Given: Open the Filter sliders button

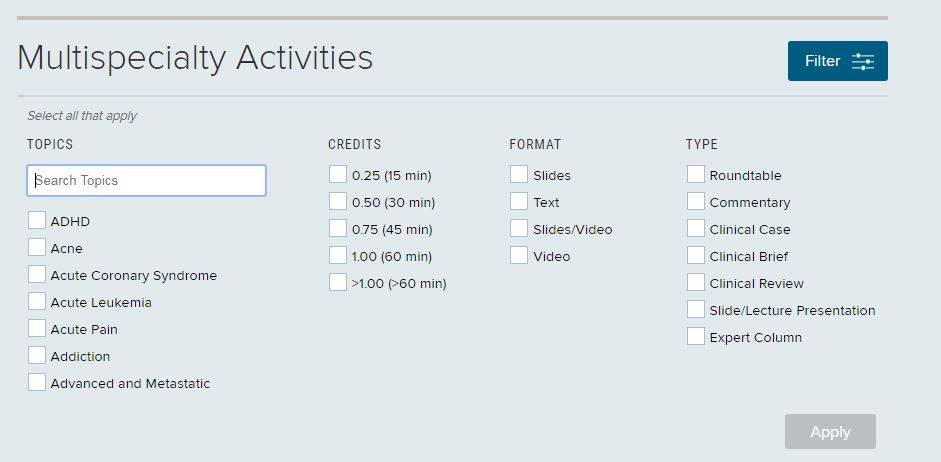Looking at the screenshot, I should (837, 61).
